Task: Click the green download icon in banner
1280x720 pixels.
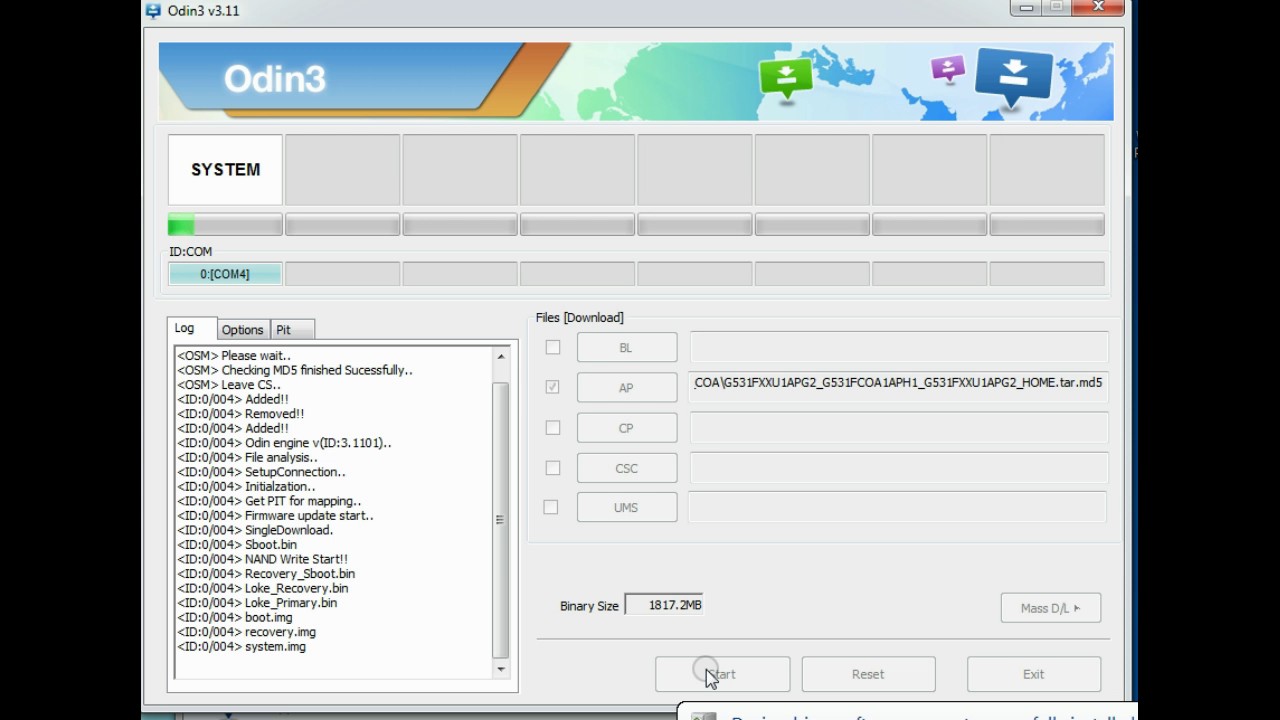Action: 786,78
